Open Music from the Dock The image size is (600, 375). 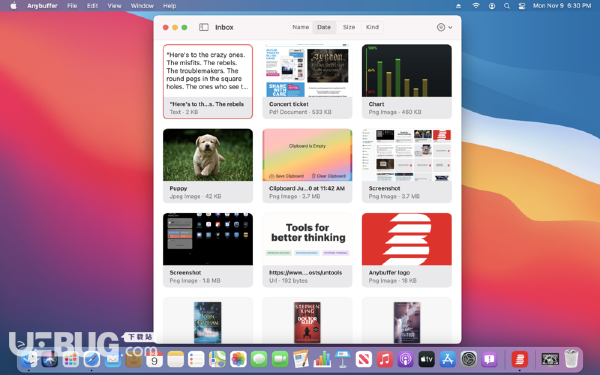(385, 359)
